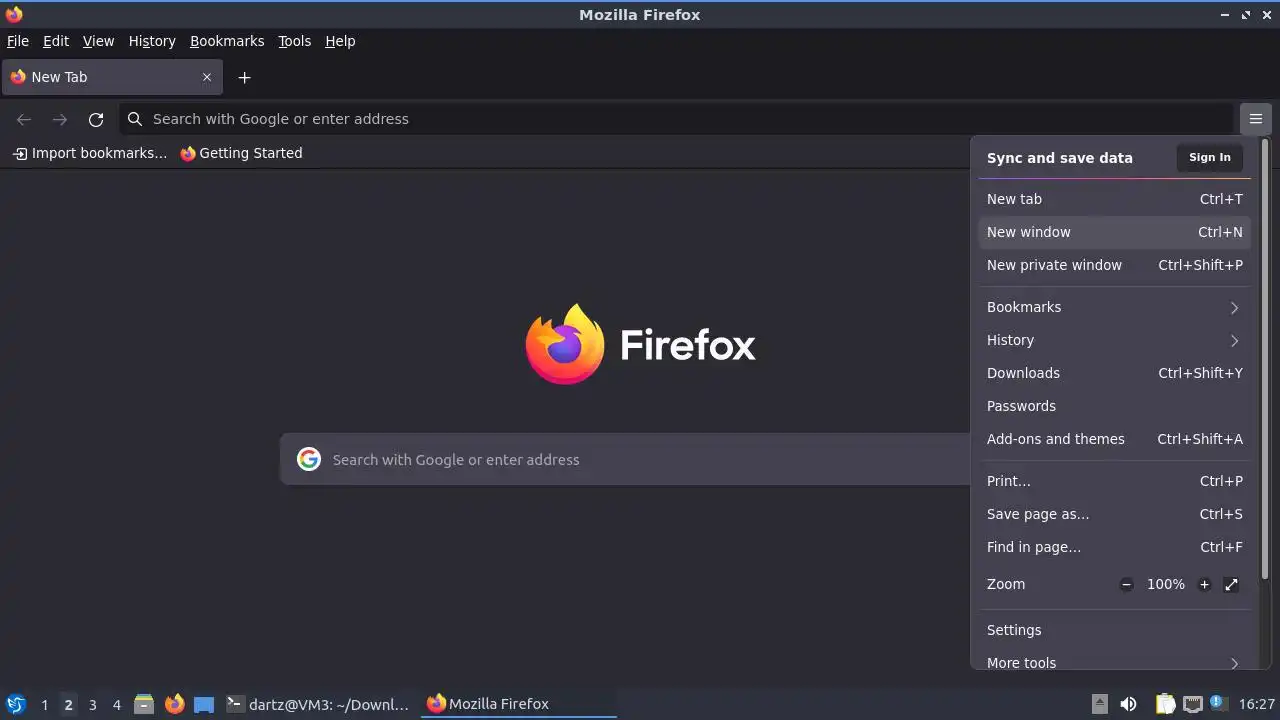Open the Edit menu
1280x720 pixels.
pos(56,41)
